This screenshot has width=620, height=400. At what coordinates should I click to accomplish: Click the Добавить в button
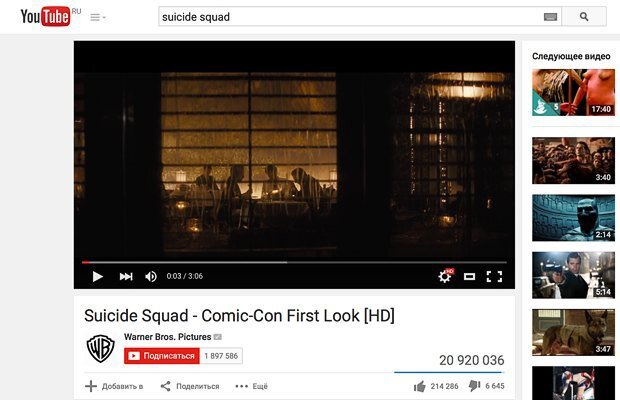114,386
